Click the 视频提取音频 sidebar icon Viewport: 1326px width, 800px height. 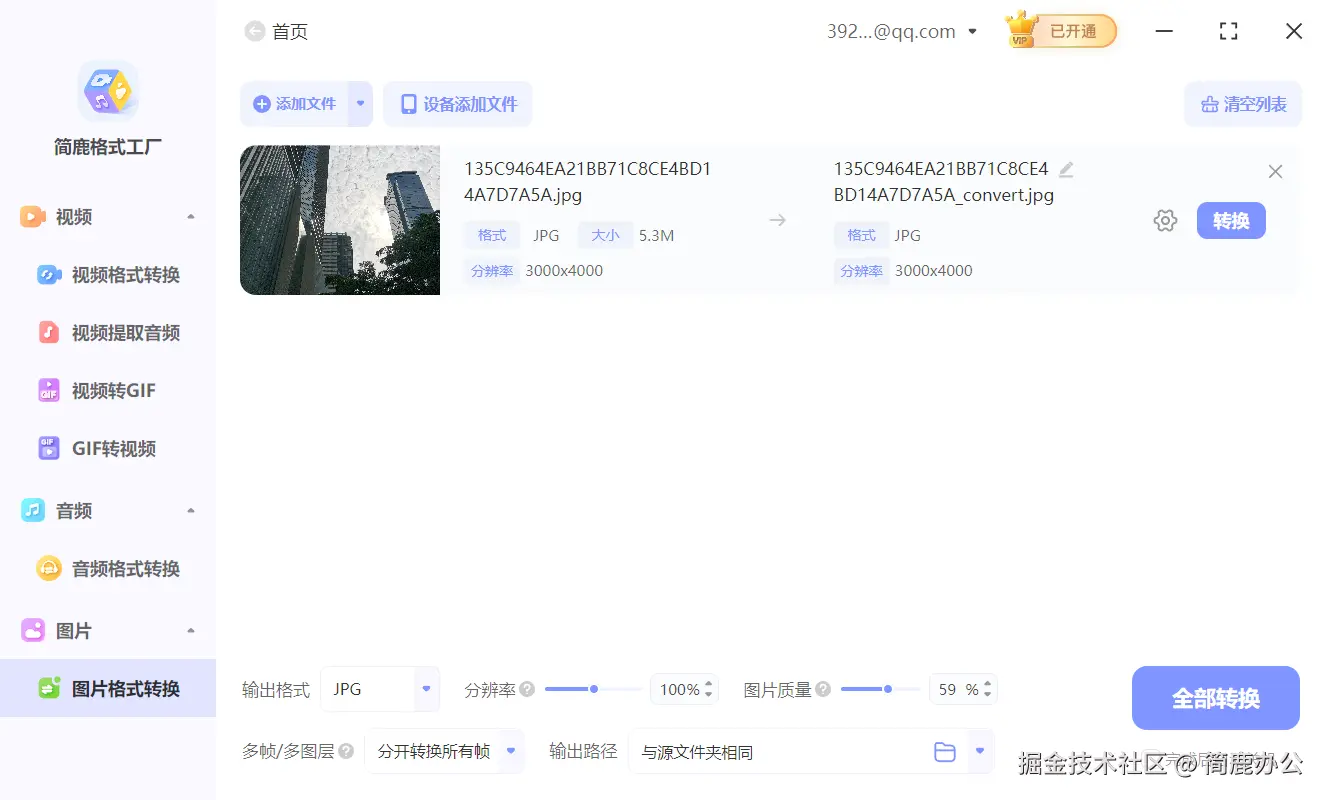tap(49, 333)
